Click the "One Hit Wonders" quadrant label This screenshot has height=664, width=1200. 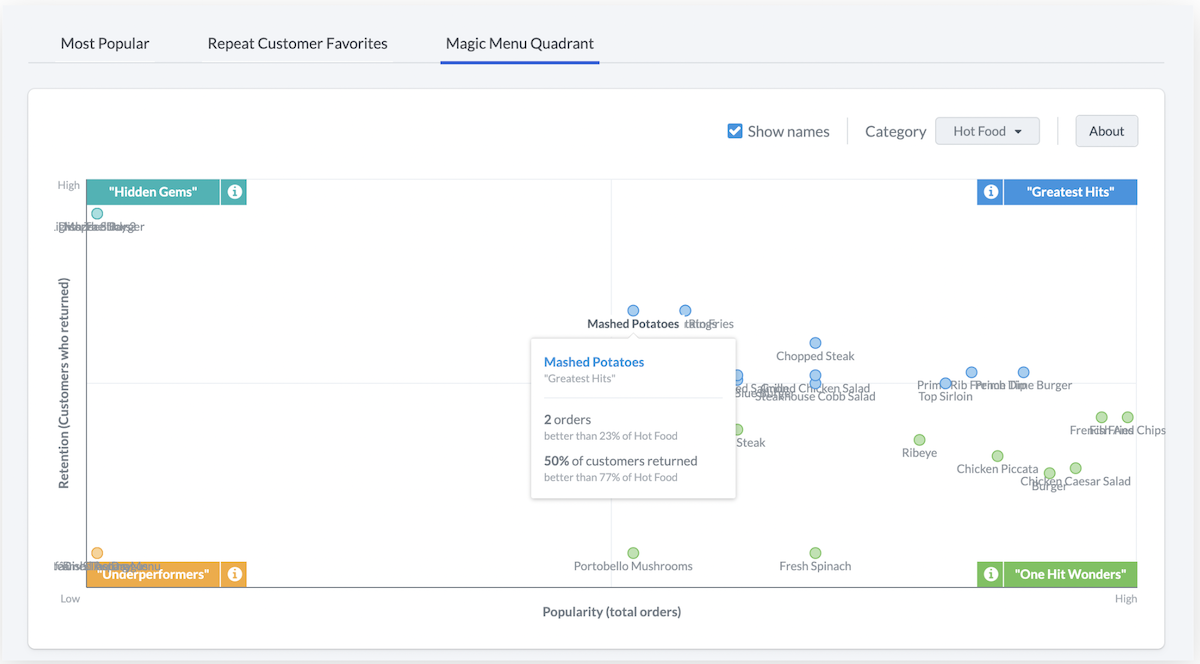(1070, 574)
